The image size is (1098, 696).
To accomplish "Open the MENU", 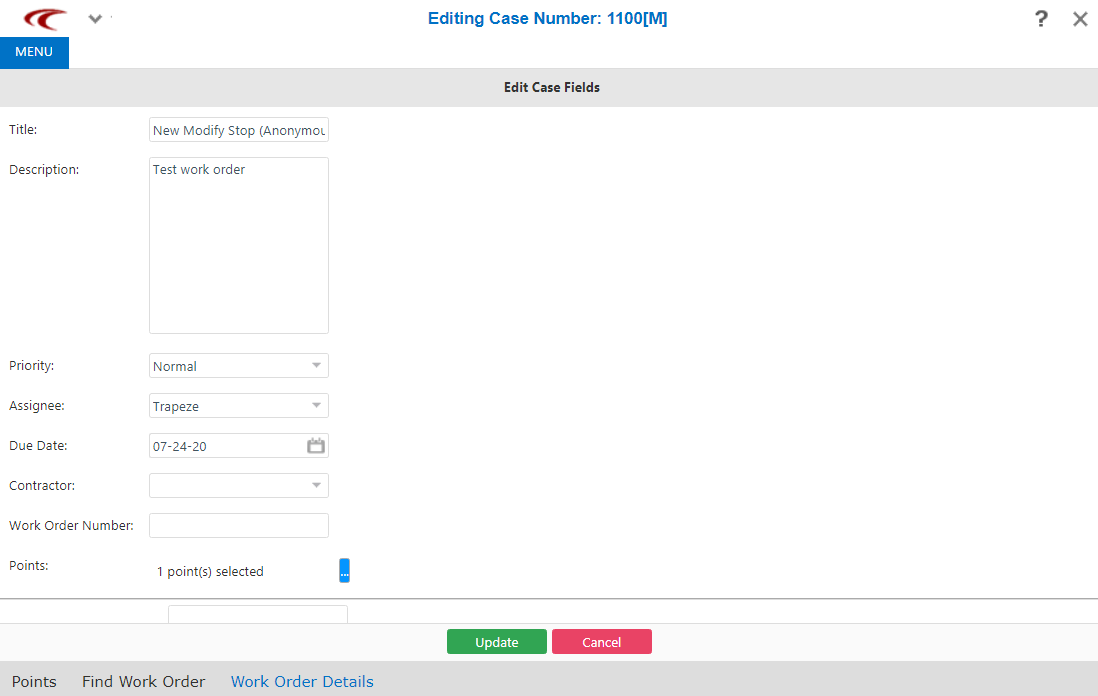I will point(34,52).
